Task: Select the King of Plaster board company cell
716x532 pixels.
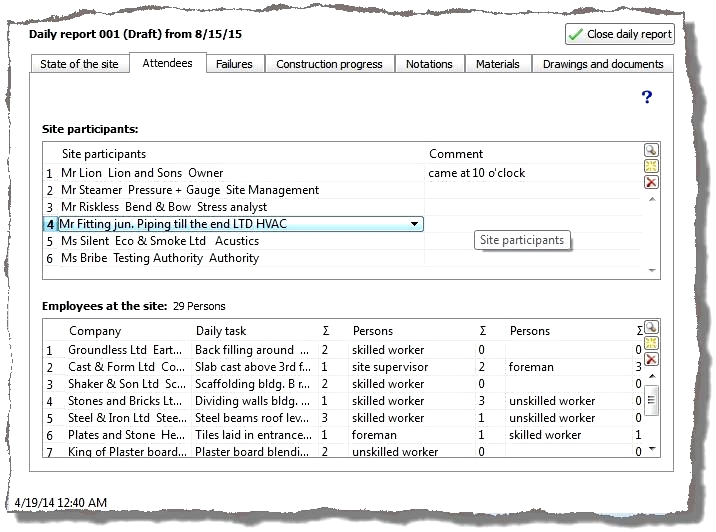Action: click(x=127, y=452)
